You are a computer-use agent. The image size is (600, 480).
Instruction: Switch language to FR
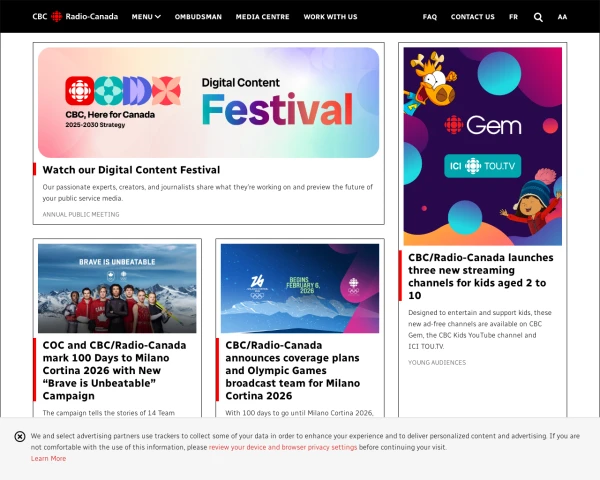[x=514, y=17]
